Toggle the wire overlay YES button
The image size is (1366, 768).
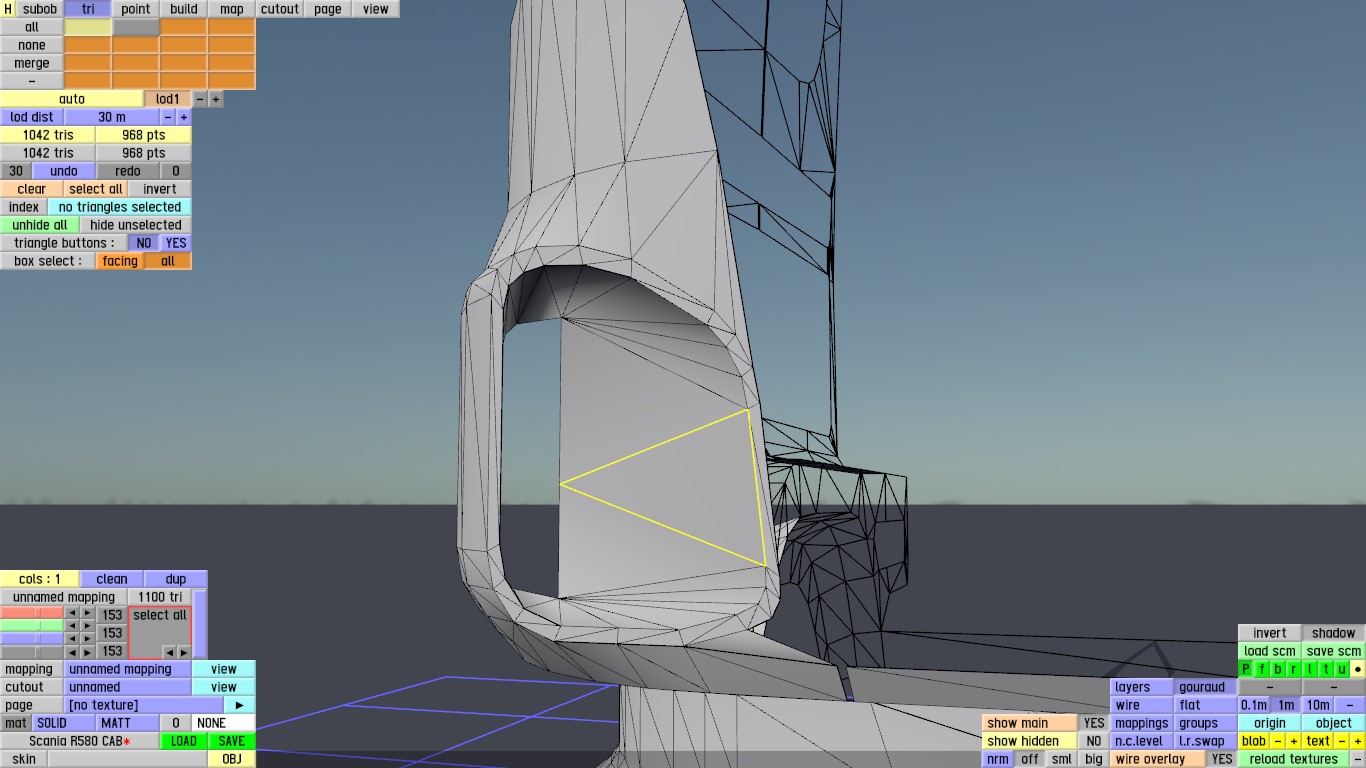pos(1222,759)
